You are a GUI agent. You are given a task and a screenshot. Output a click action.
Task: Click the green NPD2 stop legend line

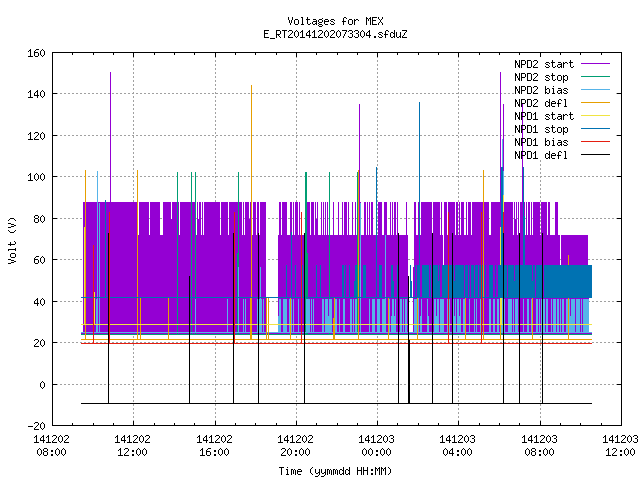coord(595,77)
